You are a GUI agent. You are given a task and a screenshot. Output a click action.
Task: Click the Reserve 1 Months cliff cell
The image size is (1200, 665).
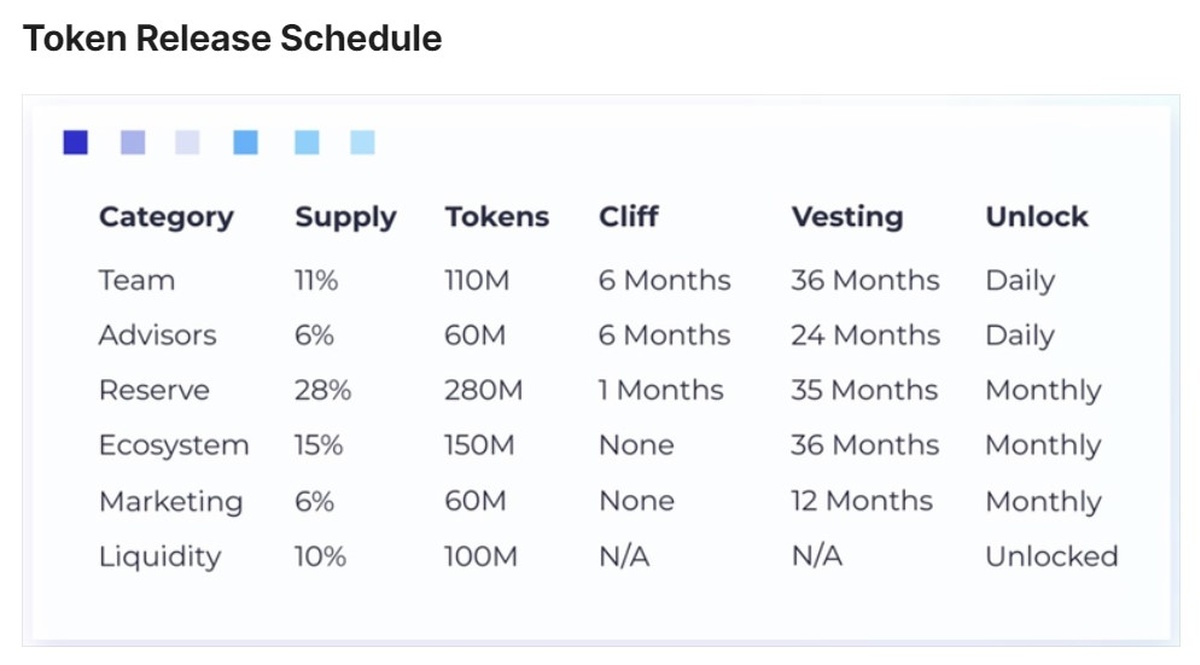point(660,390)
